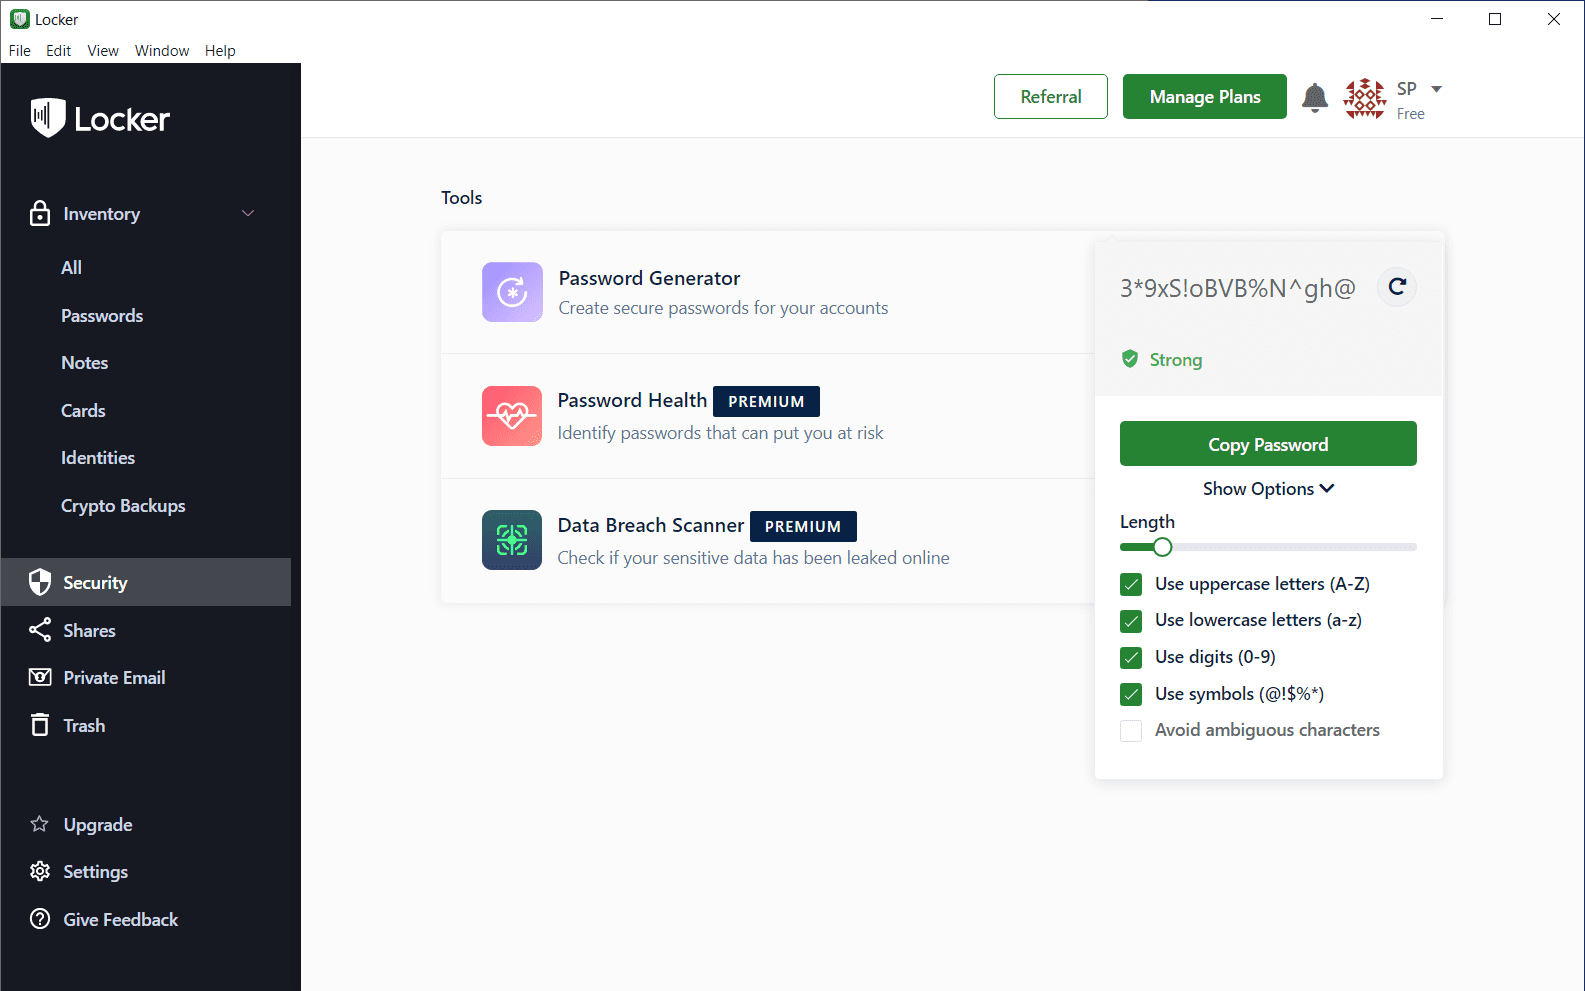Open the Trash label in sidebar
The image size is (1585, 991).
coord(84,725)
